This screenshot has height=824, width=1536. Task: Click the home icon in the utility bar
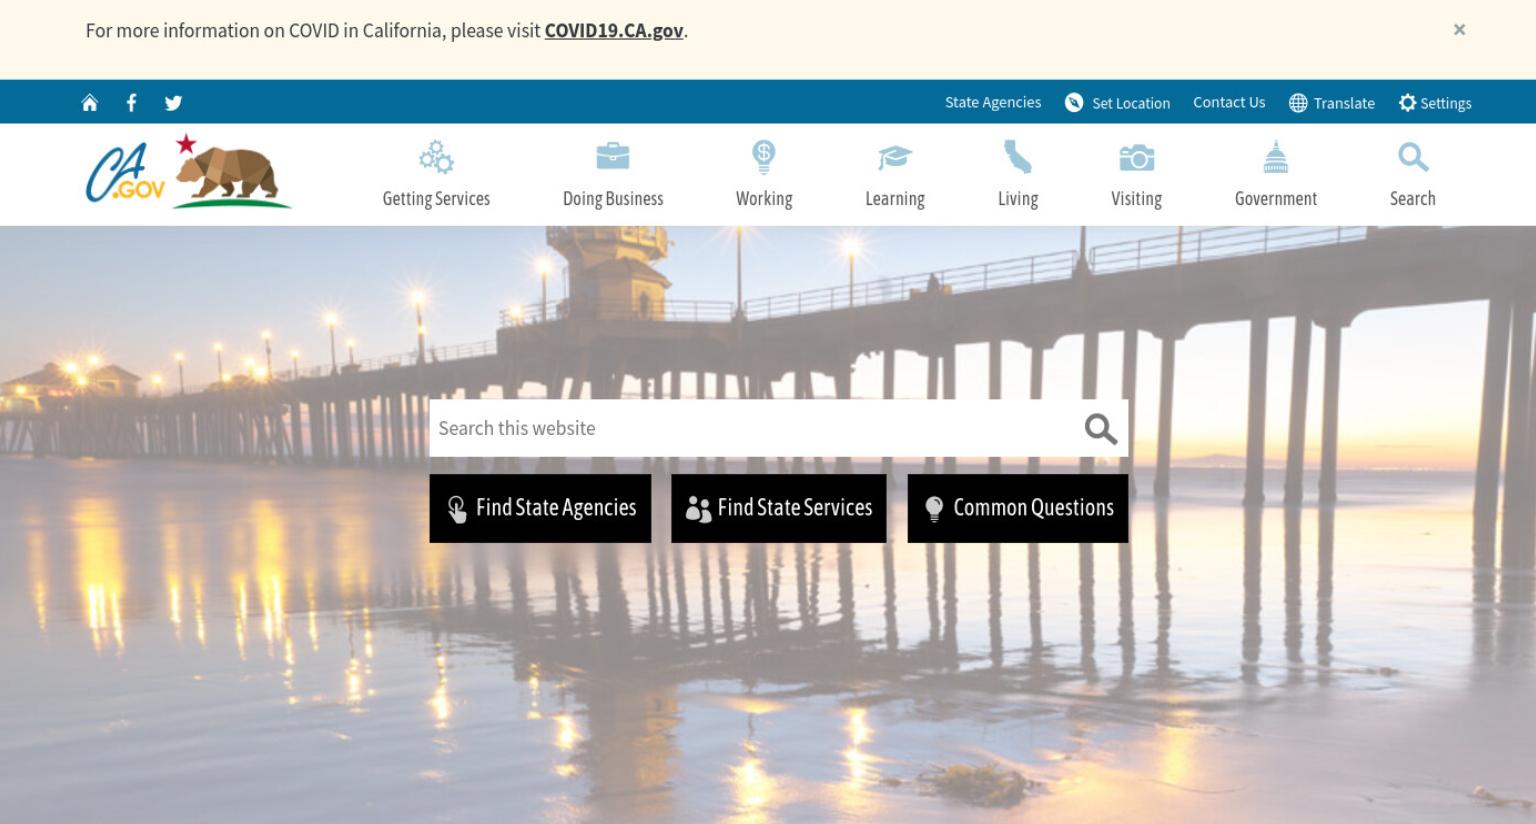[x=90, y=103]
